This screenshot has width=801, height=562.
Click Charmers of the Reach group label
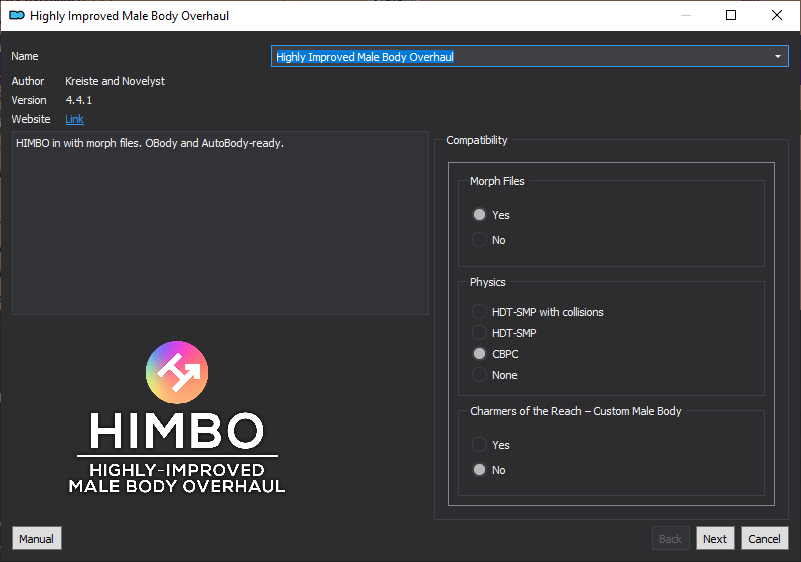576,411
